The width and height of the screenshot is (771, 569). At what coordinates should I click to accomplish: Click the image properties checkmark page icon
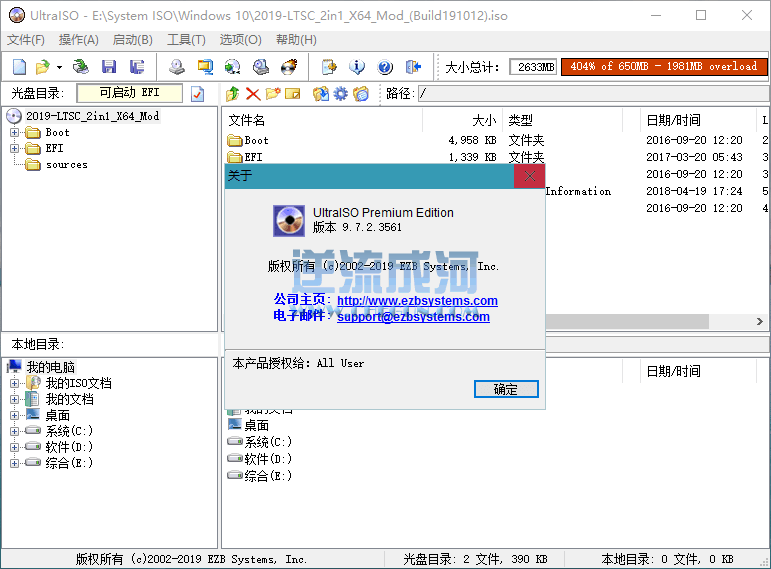[x=198, y=93]
